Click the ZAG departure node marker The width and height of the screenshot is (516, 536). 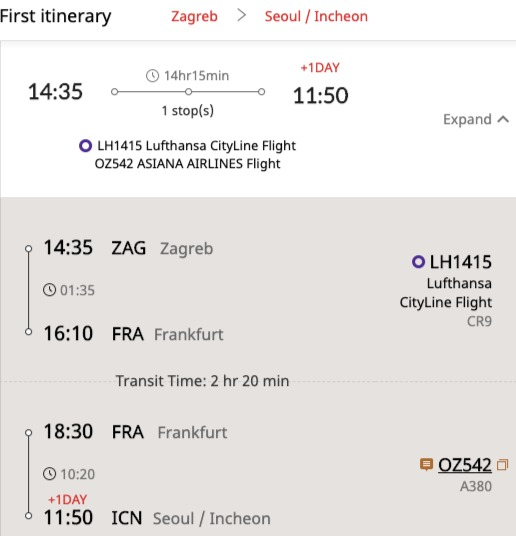29,249
